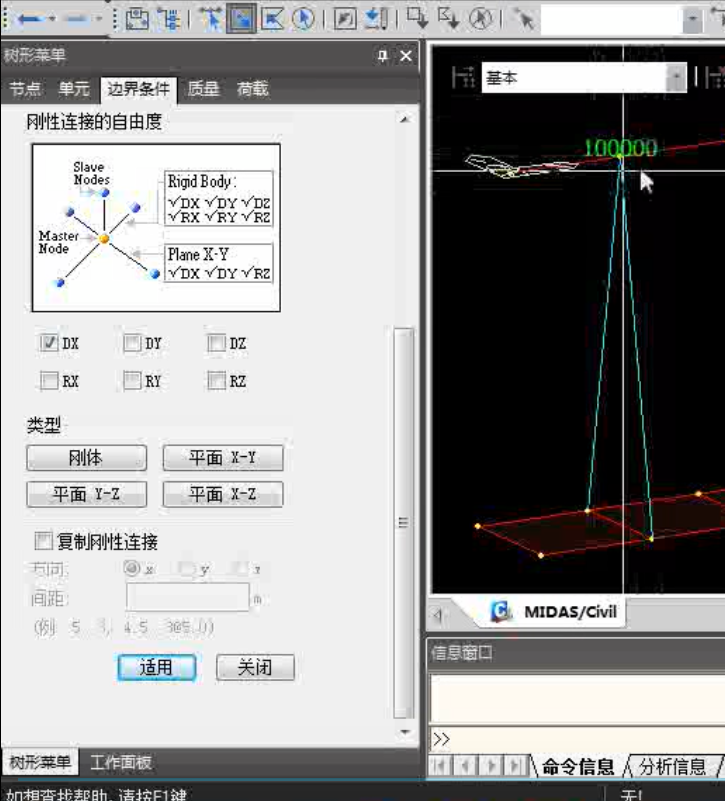Viewport: 725px width, 801px height.
Task: Open the toolbar selection combo dropdown arrow
Action: tap(692, 20)
